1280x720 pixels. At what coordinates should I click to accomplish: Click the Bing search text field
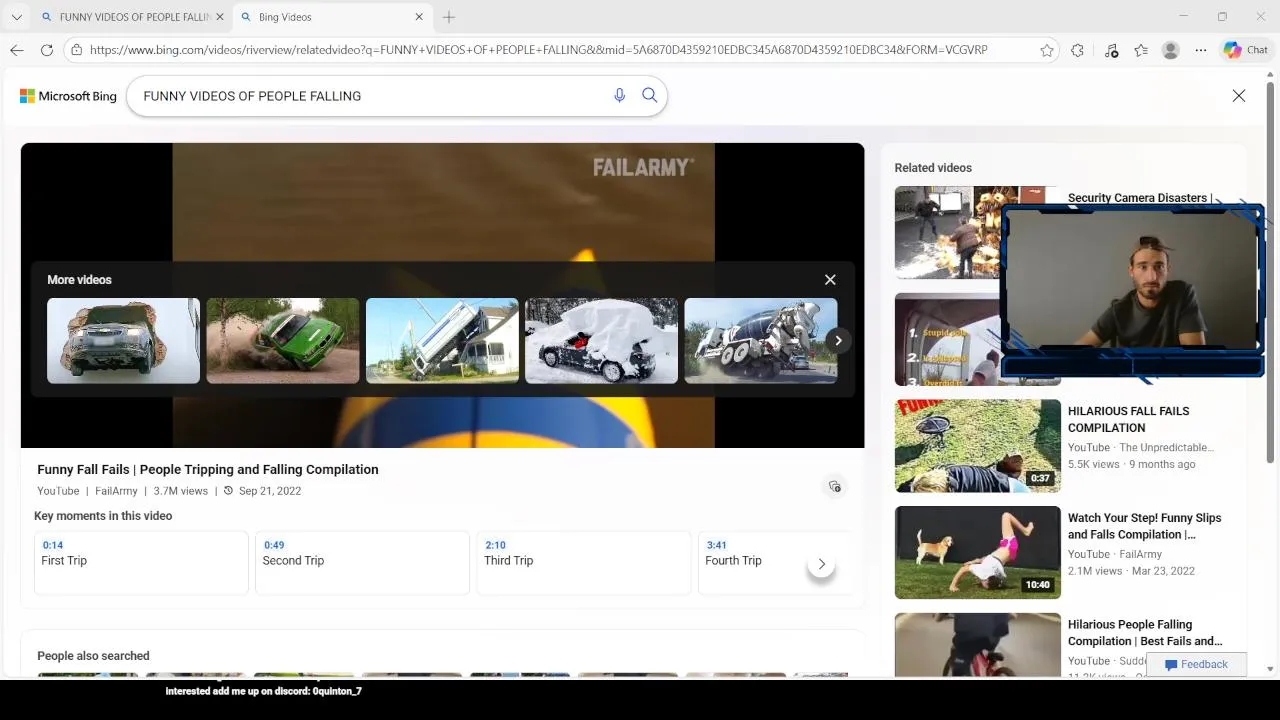click(x=370, y=96)
